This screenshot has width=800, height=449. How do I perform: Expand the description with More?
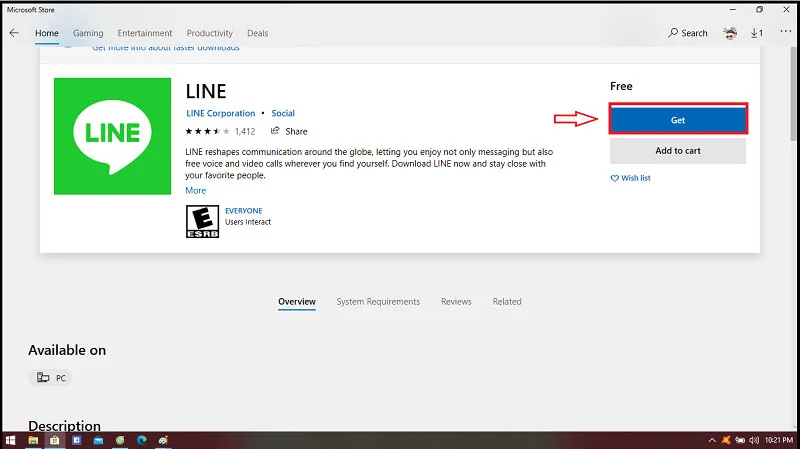[196, 190]
